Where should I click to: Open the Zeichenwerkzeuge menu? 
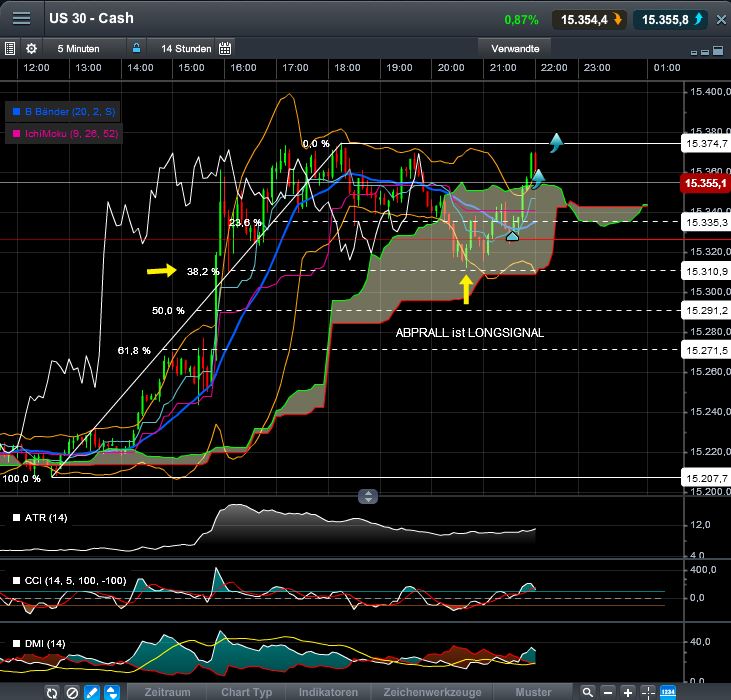point(432,693)
